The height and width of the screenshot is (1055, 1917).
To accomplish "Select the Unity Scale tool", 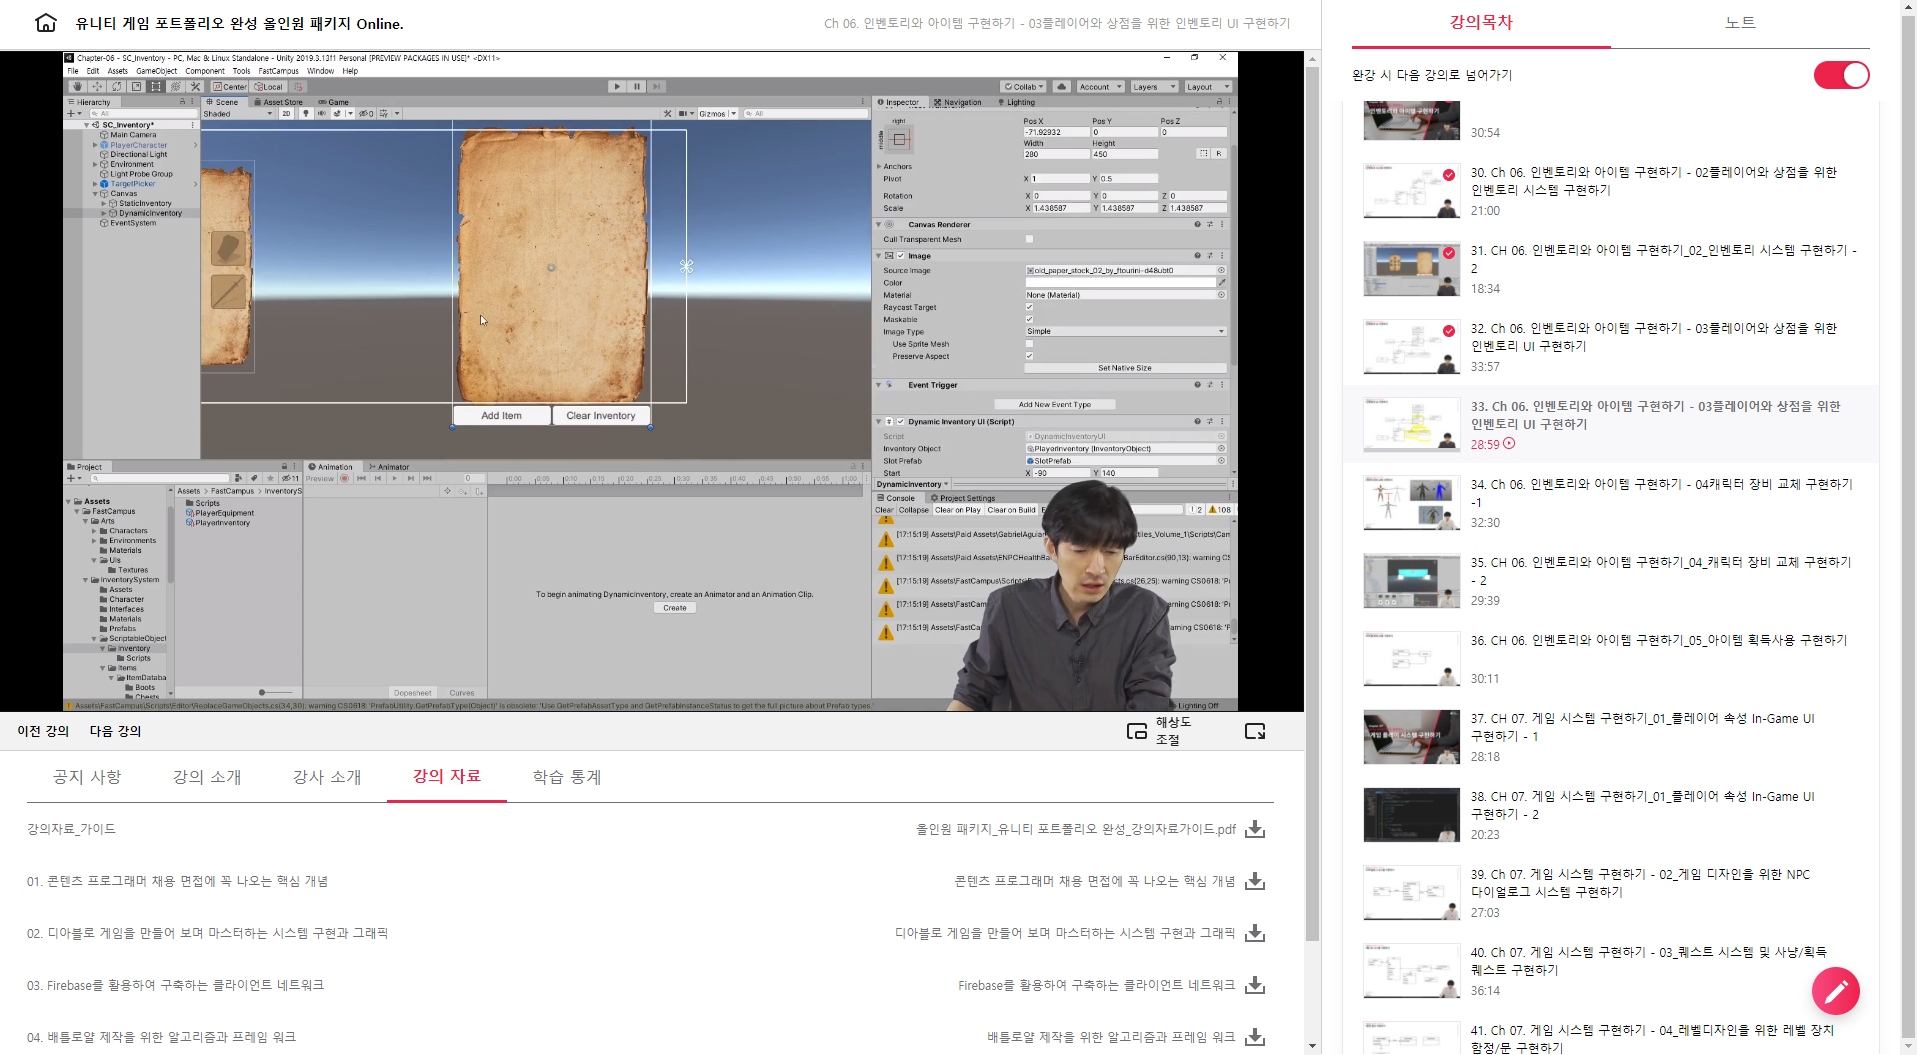I will (136, 87).
